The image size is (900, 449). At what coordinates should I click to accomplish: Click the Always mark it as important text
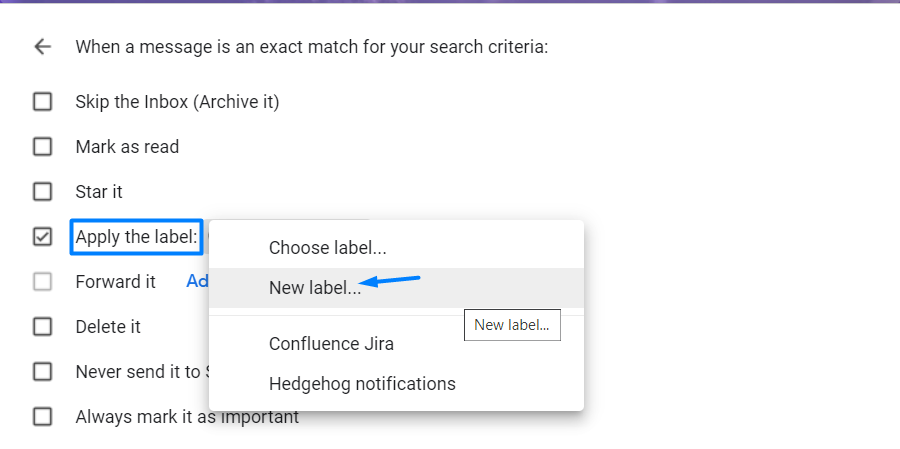pyautogui.click(x=187, y=417)
